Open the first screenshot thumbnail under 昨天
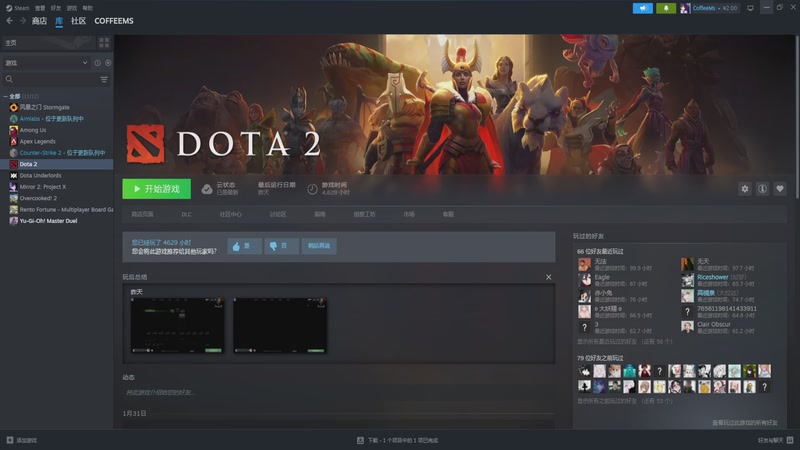Viewport: 800px width, 450px height. coord(177,326)
